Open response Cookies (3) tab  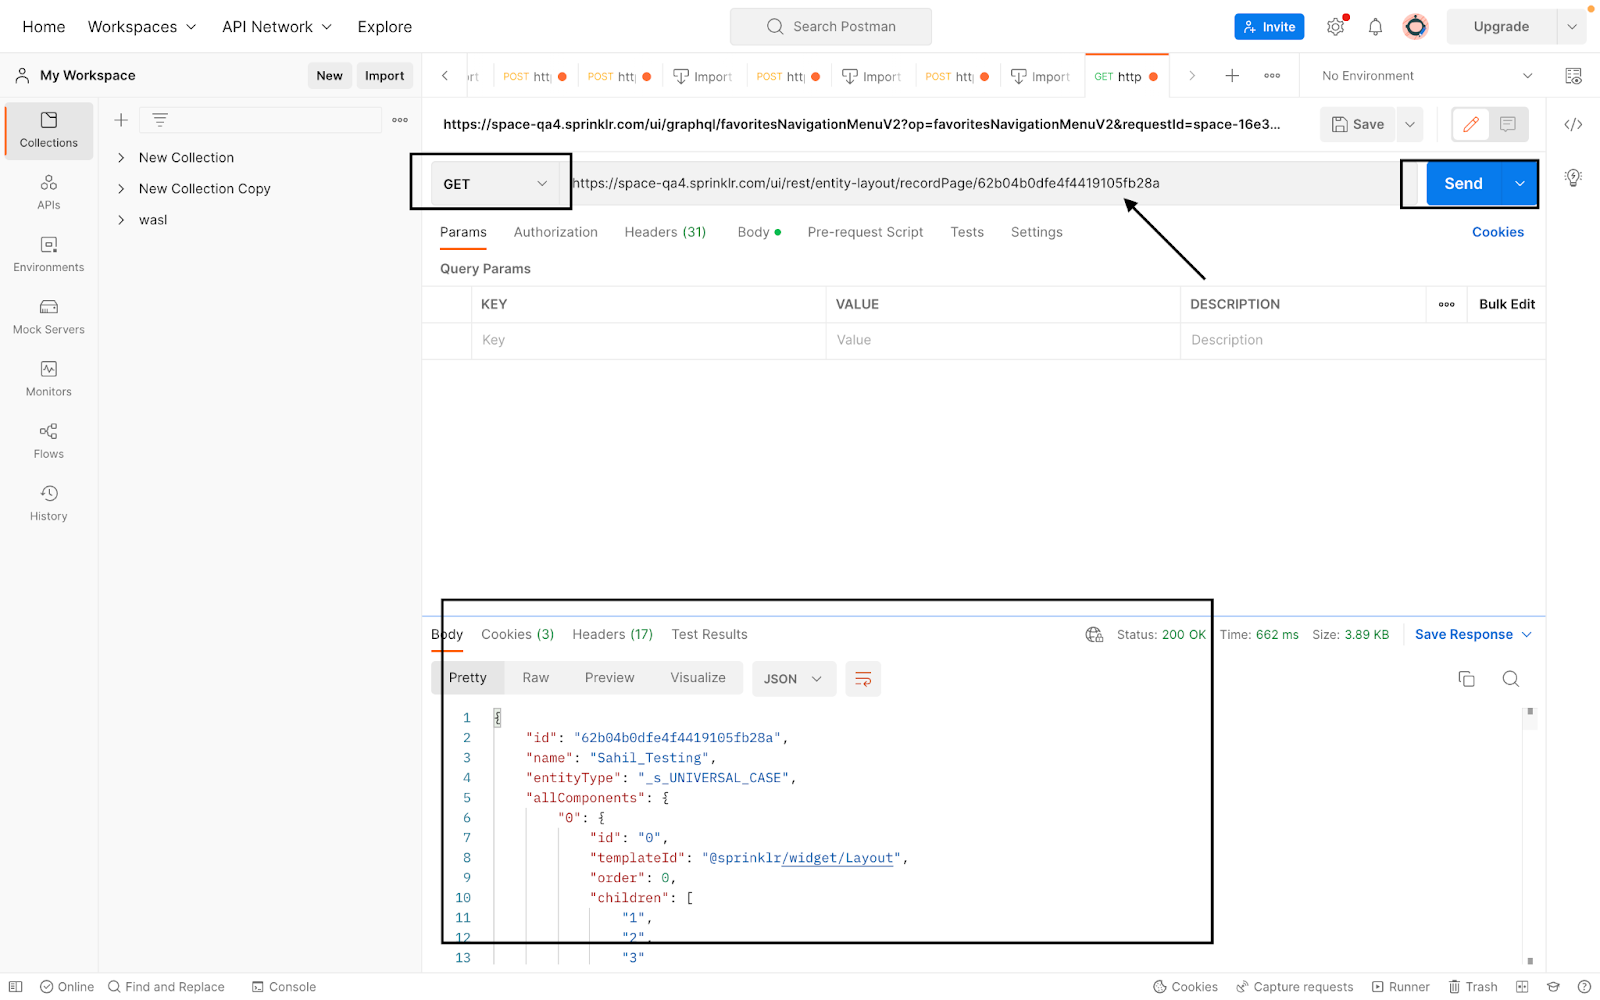[x=517, y=635]
